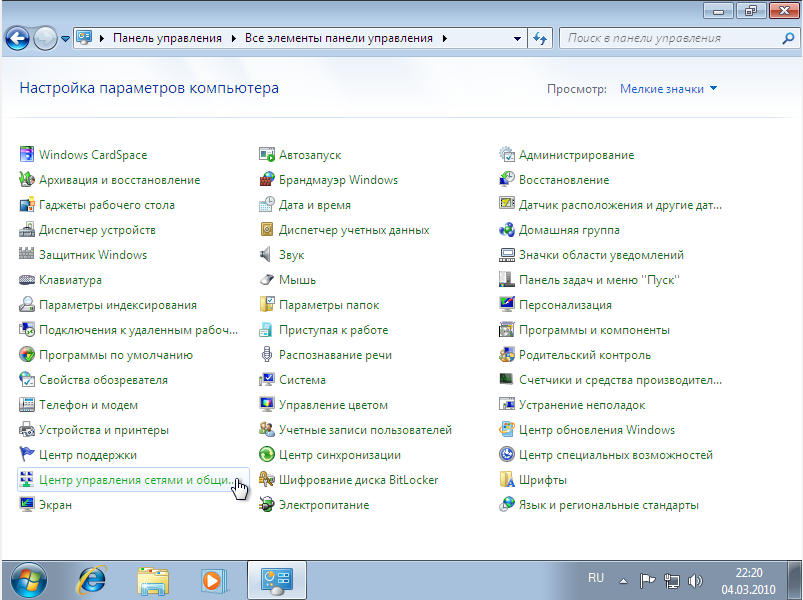Expand arrow after Все элементы панели управления

445,38
